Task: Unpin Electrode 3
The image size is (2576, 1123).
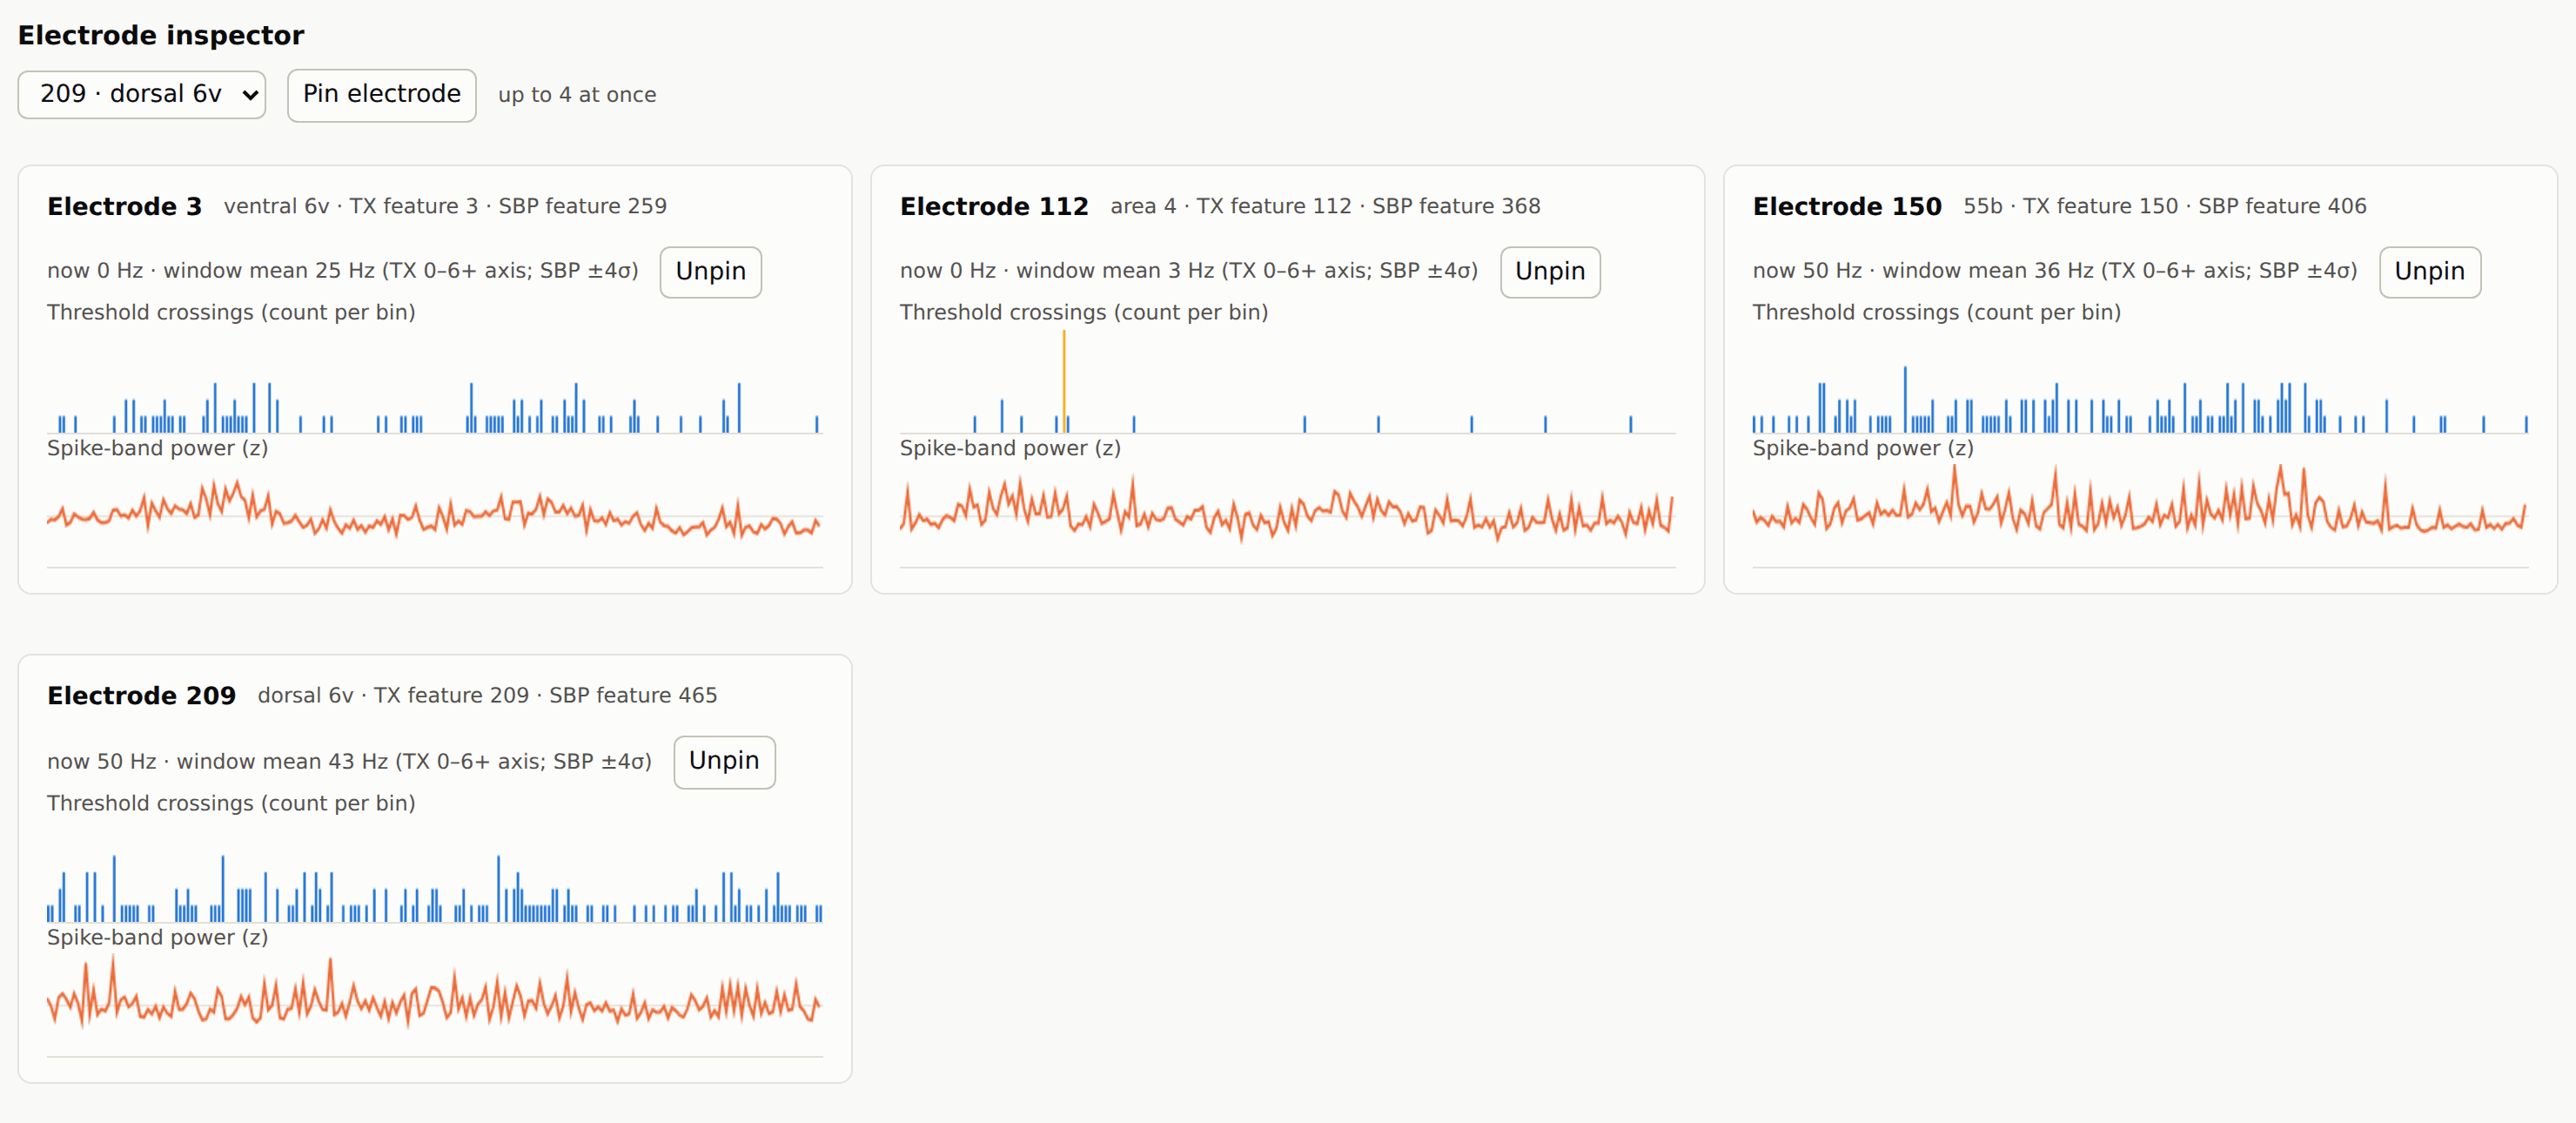Action: [710, 272]
